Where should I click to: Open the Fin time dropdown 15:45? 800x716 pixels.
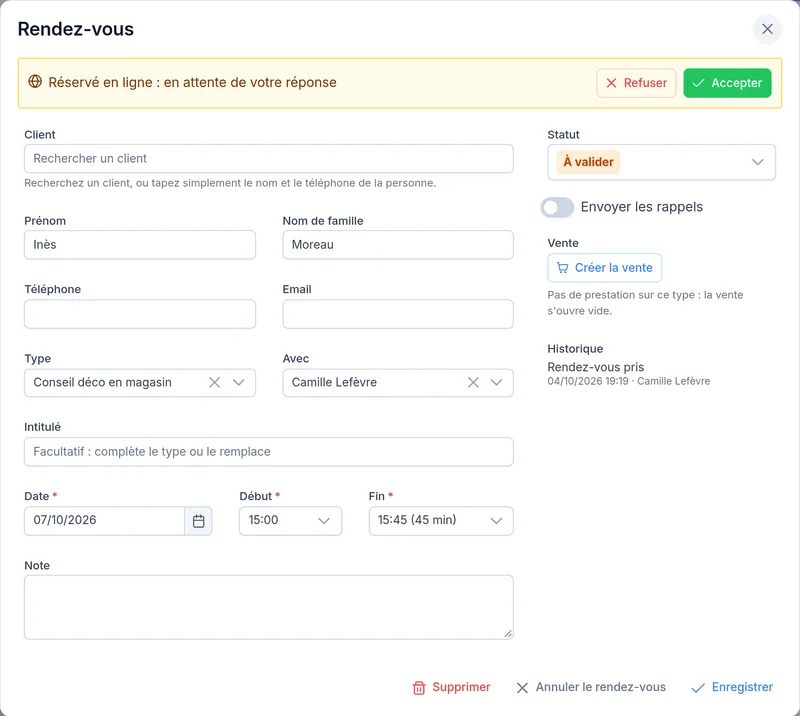441,521
